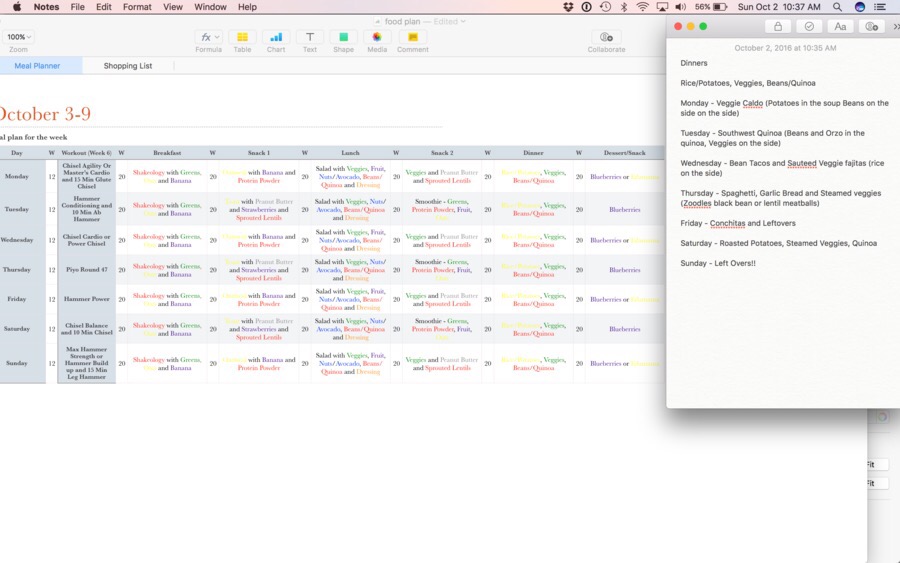Screen dimensions: 900x563
Task: Open the Media browser icon
Action: pyautogui.click(x=377, y=37)
